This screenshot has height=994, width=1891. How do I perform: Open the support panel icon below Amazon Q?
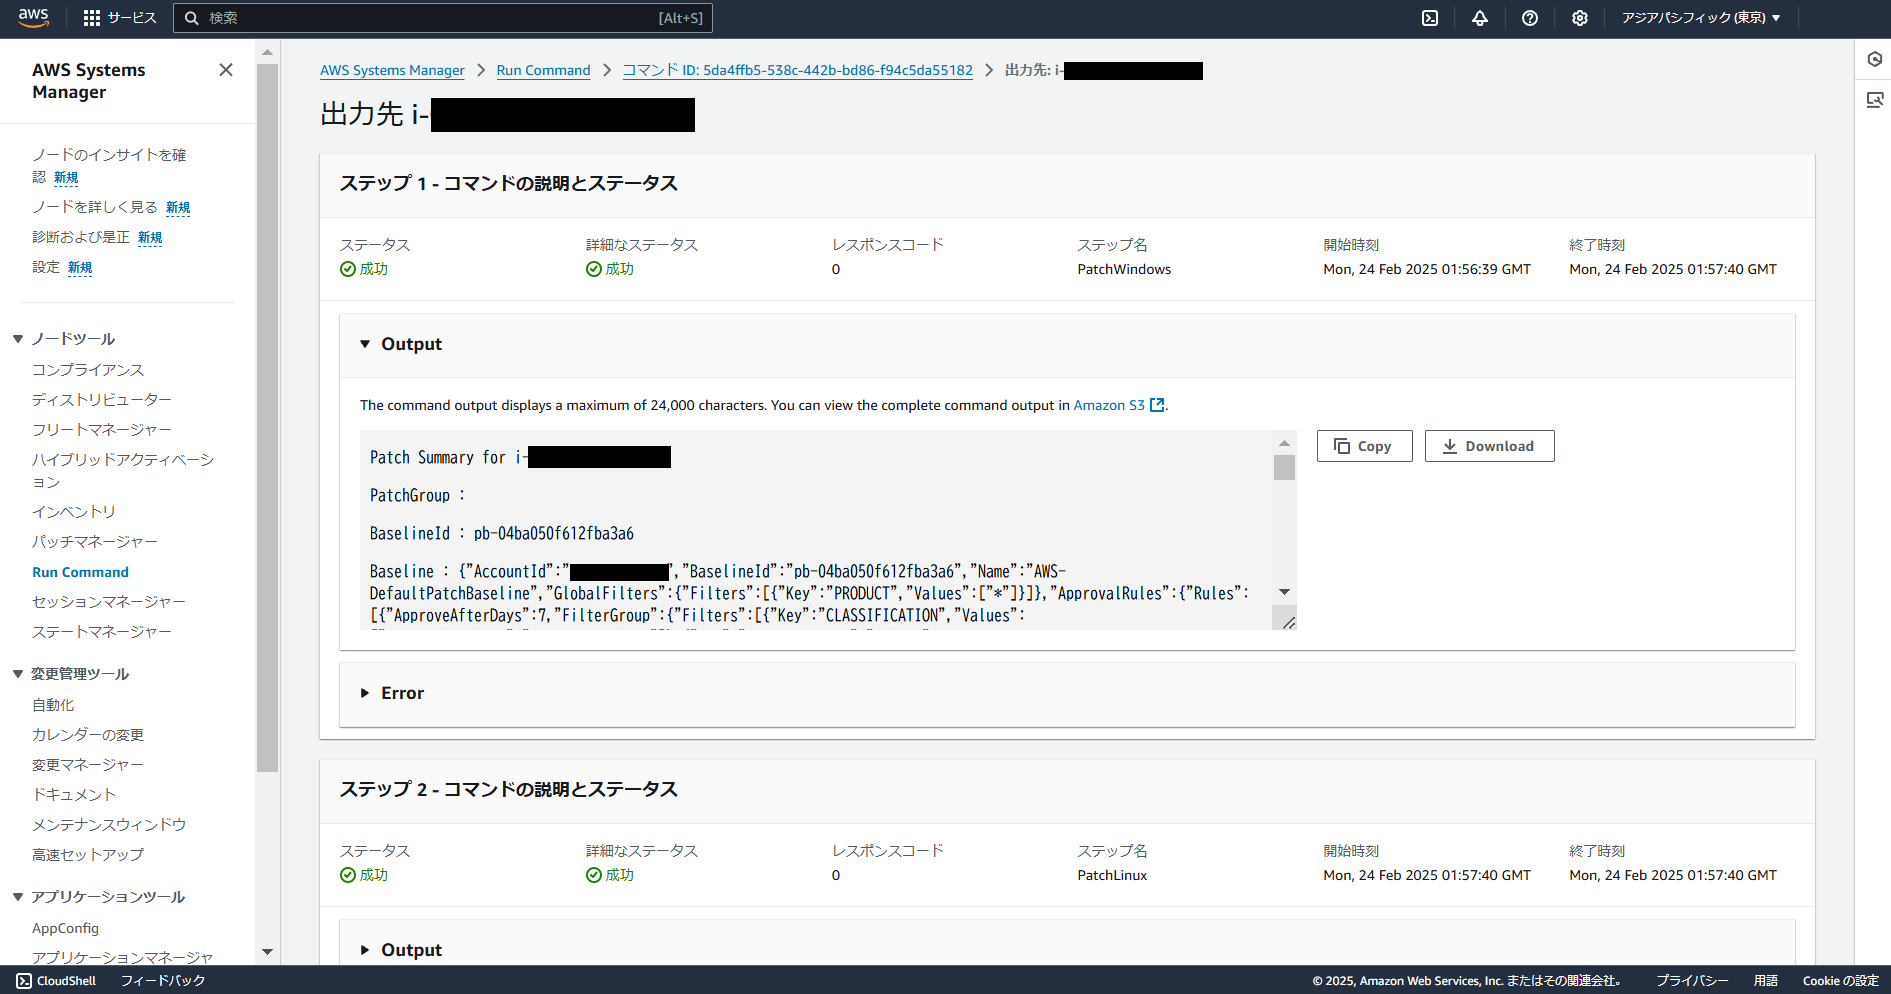(x=1875, y=99)
